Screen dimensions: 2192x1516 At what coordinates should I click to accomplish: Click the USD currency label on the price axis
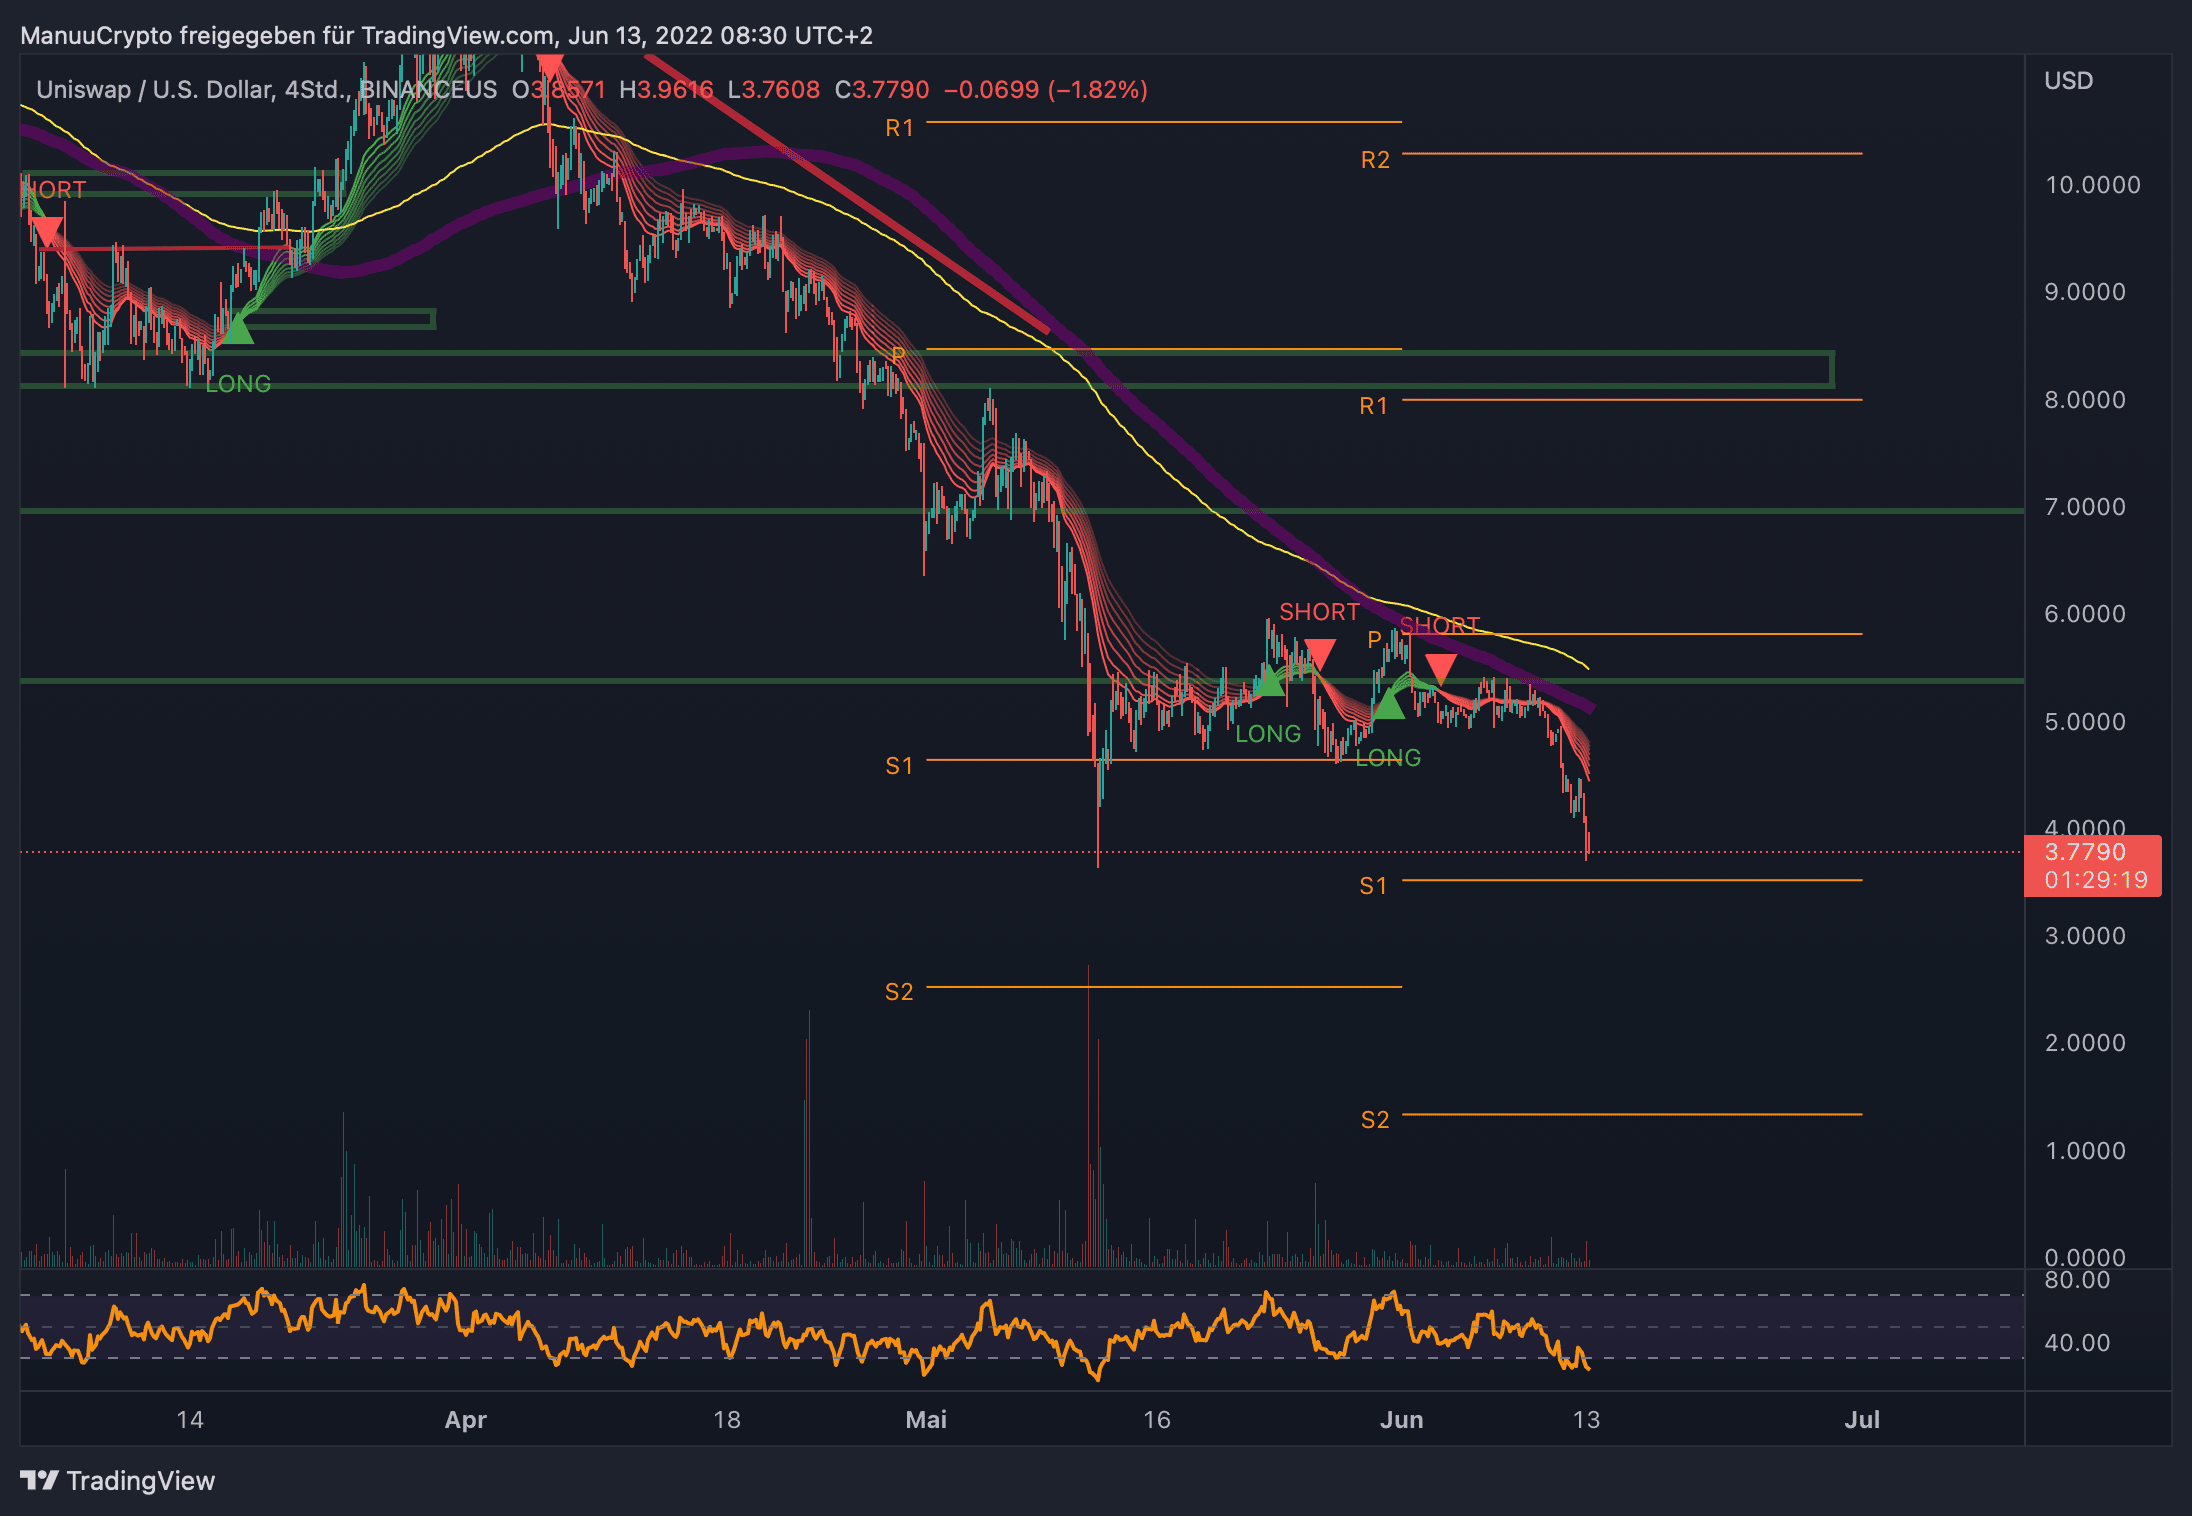click(x=2068, y=81)
